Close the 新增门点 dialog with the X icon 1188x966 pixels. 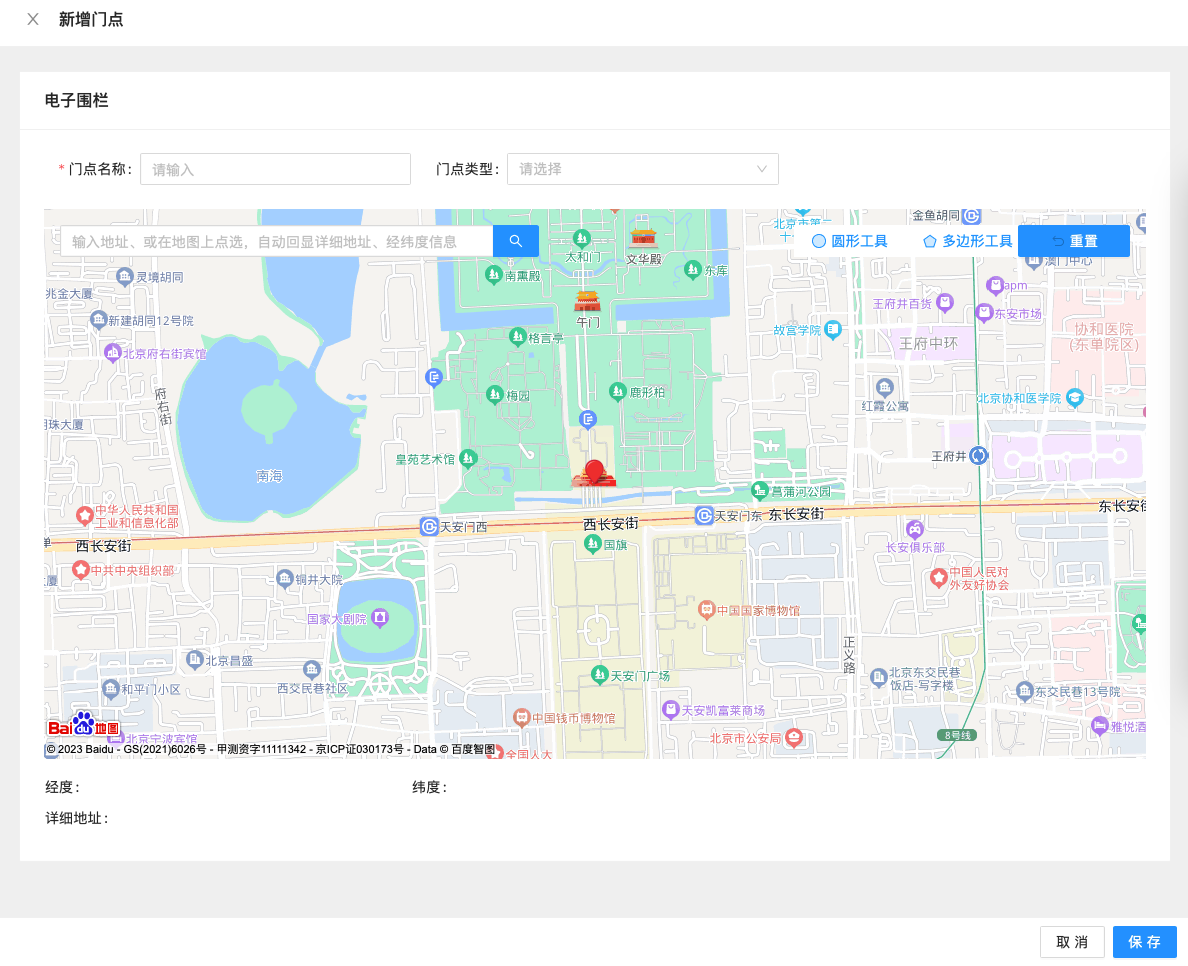click(x=33, y=20)
